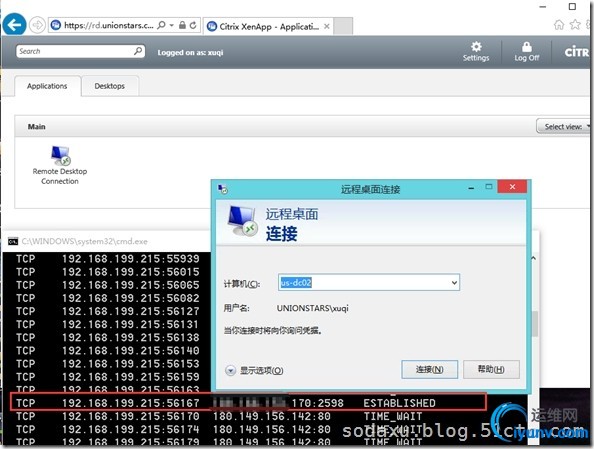594x449 pixels.
Task: Switch to the Applications tab
Action: [x=47, y=86]
